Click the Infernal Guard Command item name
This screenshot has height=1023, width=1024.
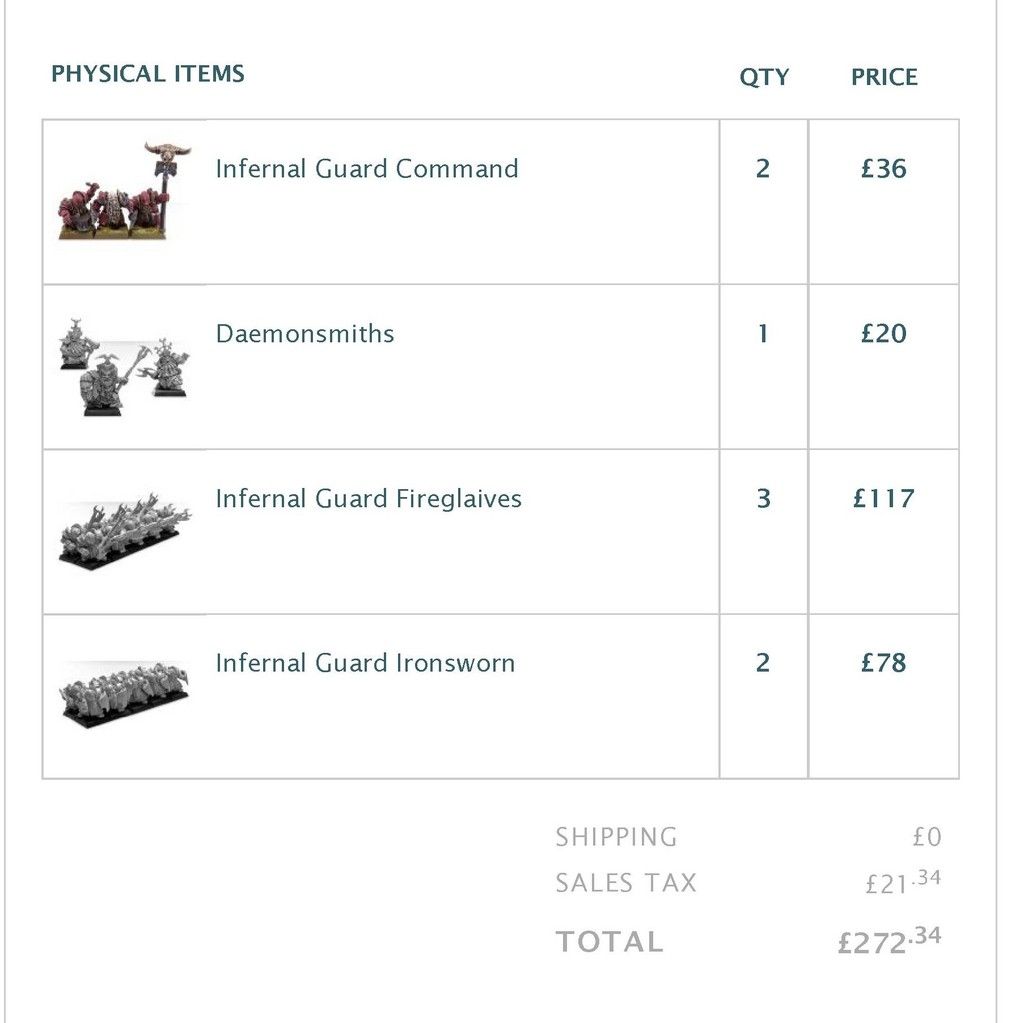coord(367,169)
